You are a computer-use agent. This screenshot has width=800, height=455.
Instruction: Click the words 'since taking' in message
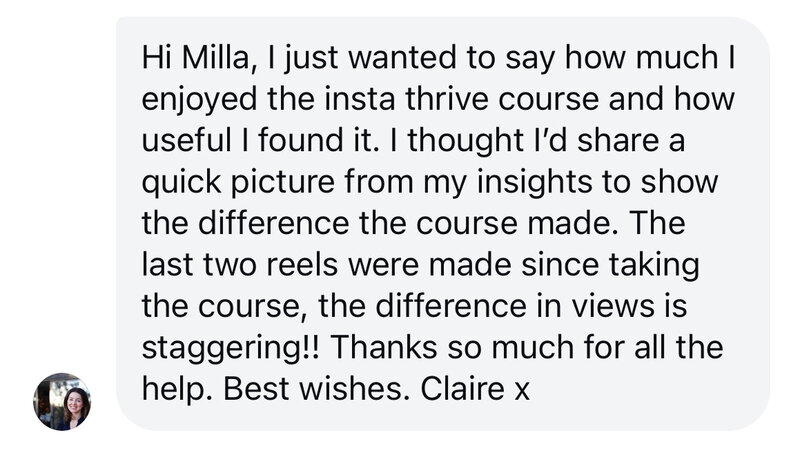click(610, 266)
